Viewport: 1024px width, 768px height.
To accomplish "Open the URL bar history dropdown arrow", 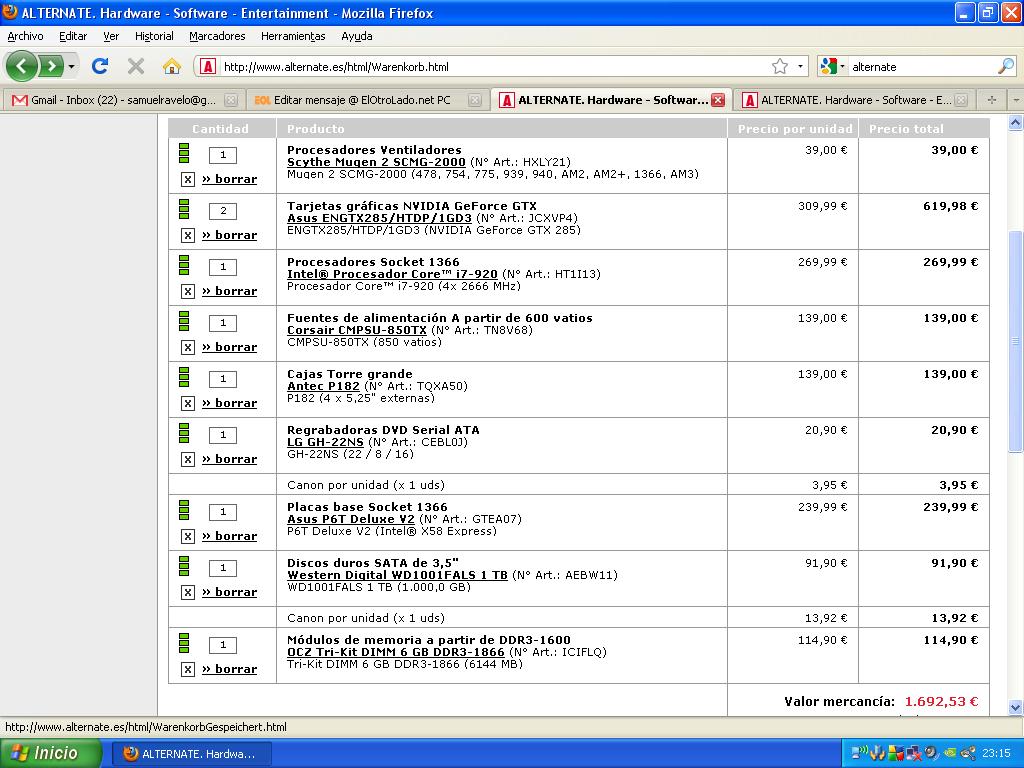I will [800, 66].
